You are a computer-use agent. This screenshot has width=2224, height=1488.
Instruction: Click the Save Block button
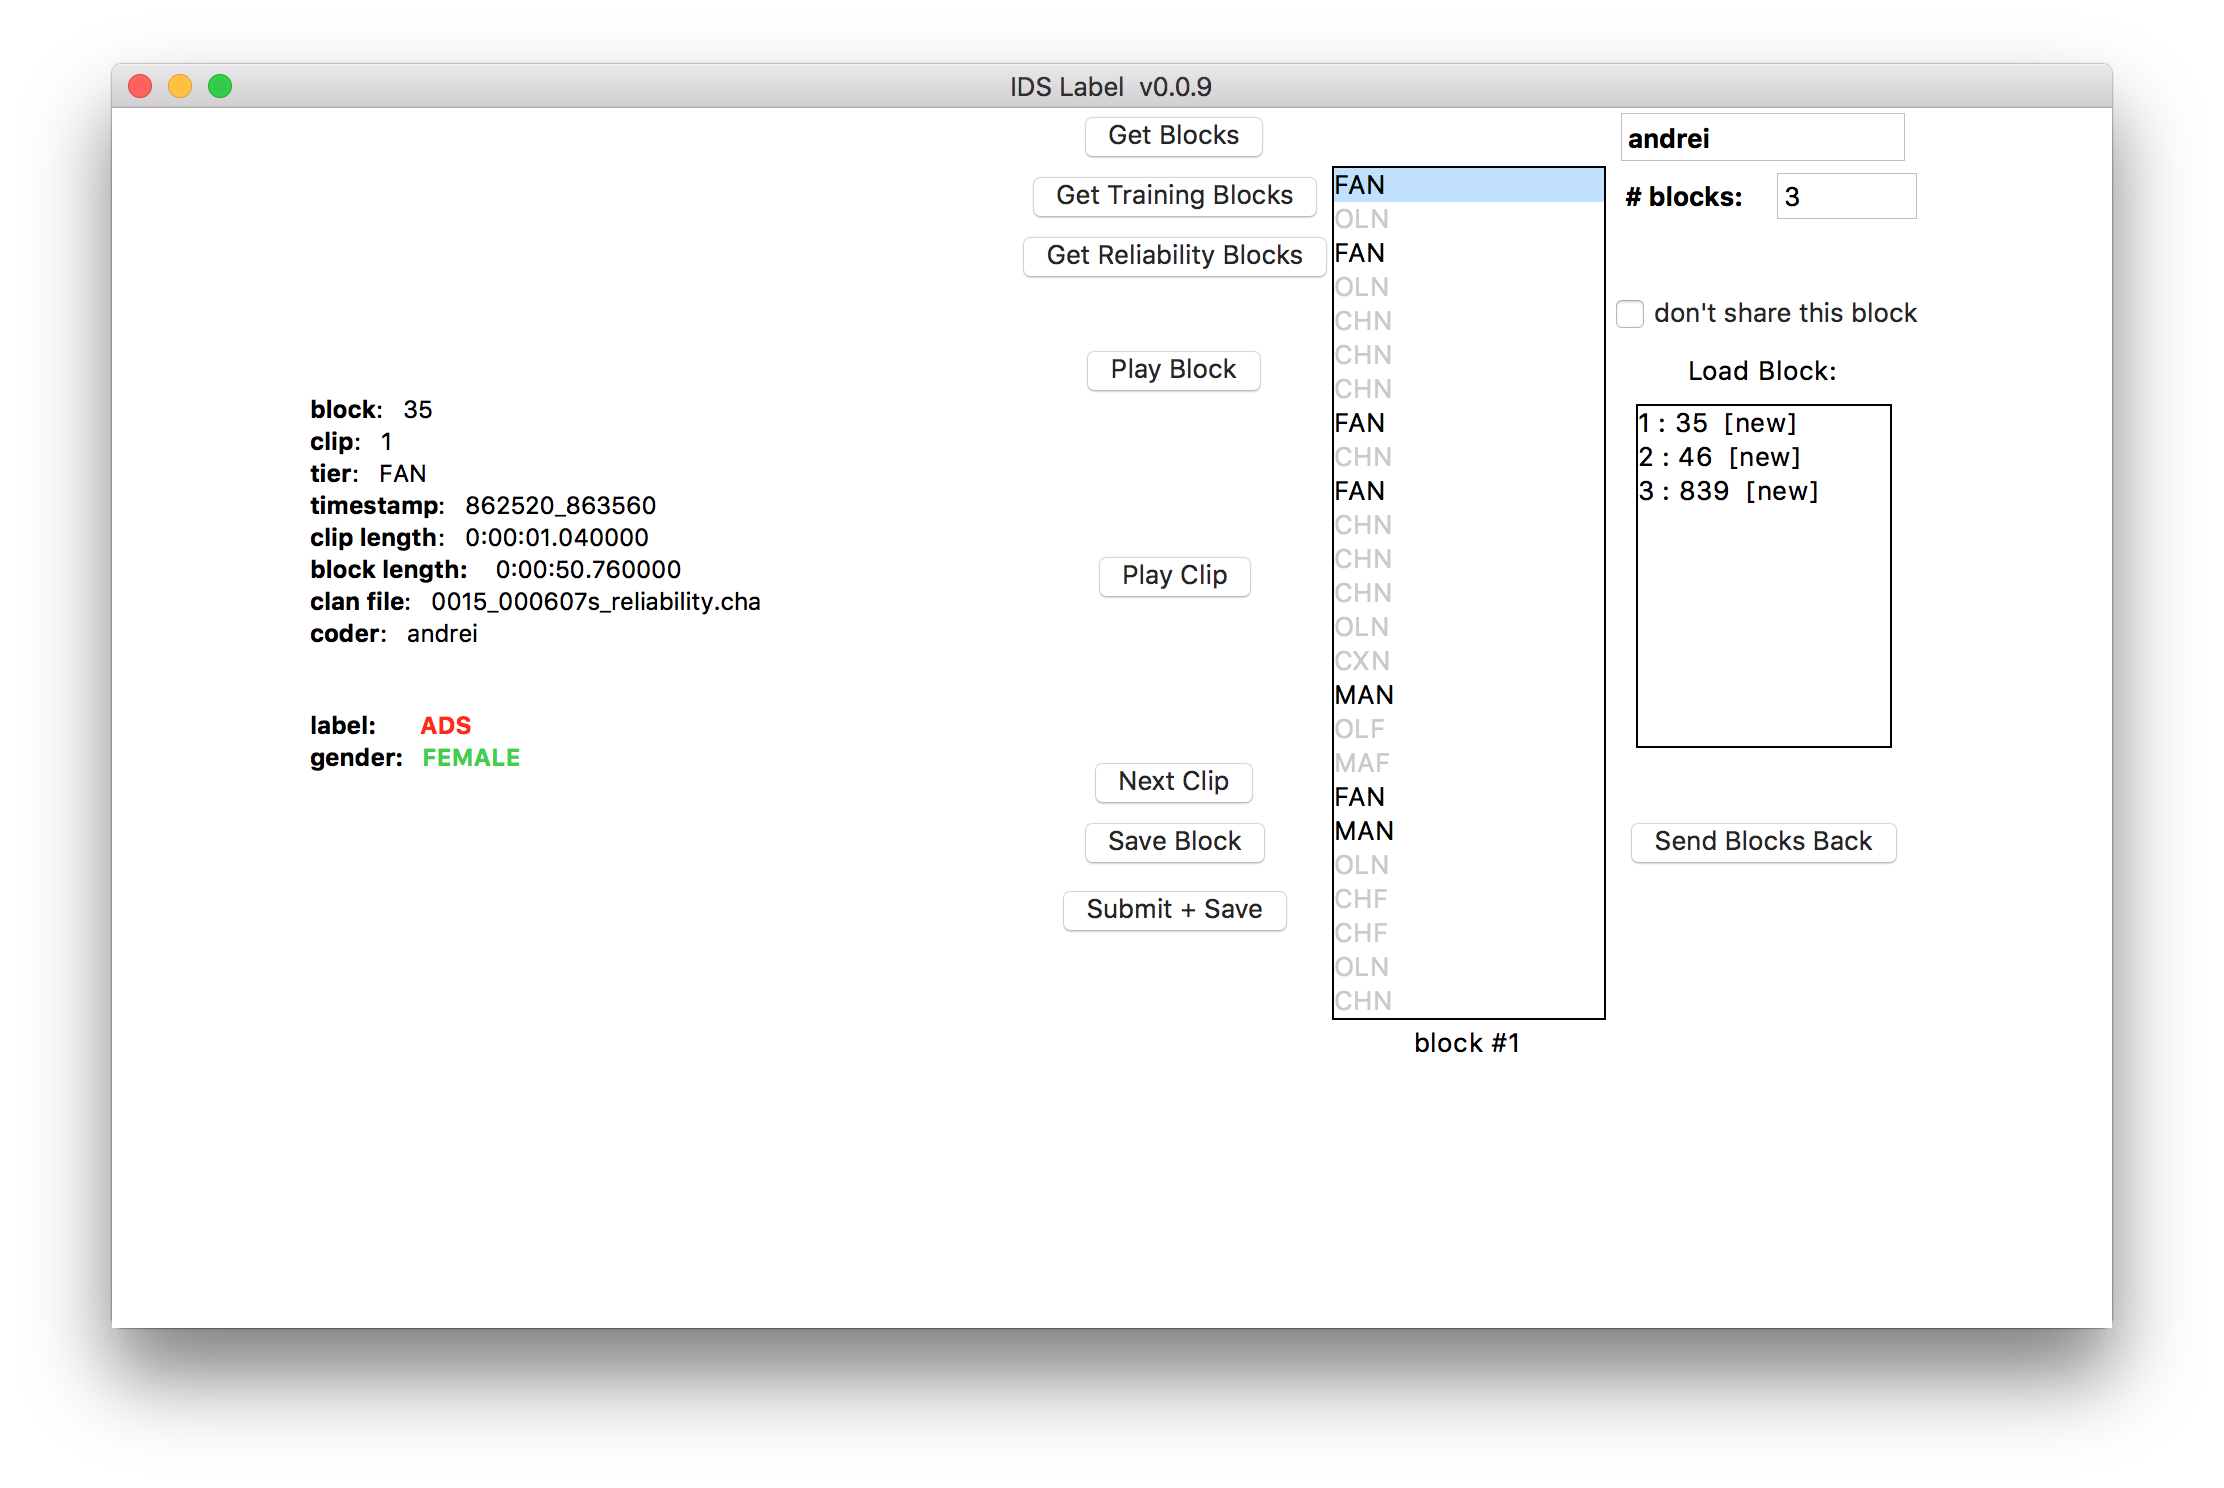1174,842
